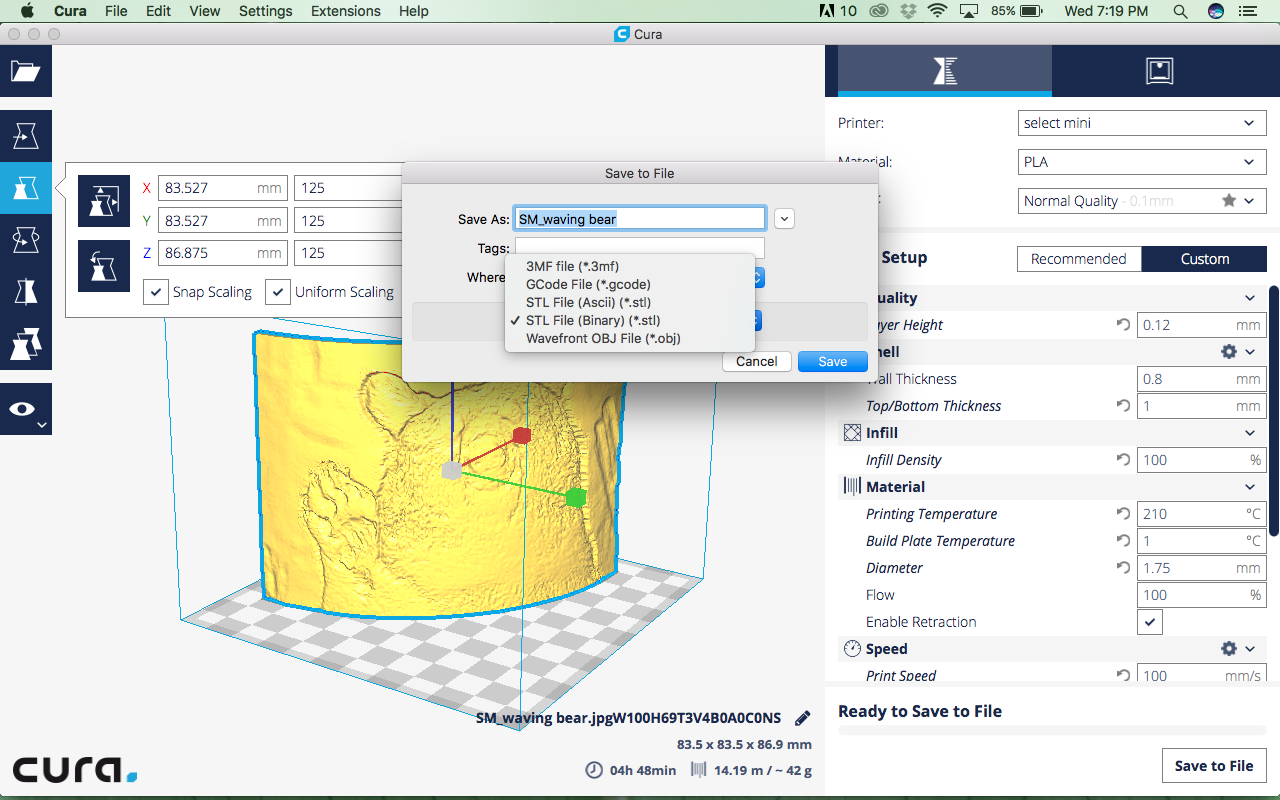Collapse the Shell section chevron
This screenshot has width=1280, height=800.
coord(1250,352)
